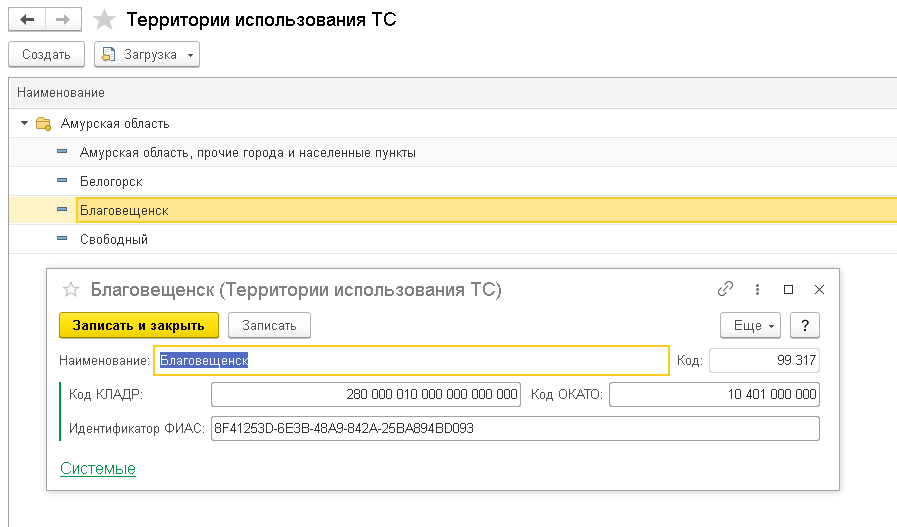
Task: Open the dialog's three-dot options menu
Action: pyautogui.click(x=757, y=289)
